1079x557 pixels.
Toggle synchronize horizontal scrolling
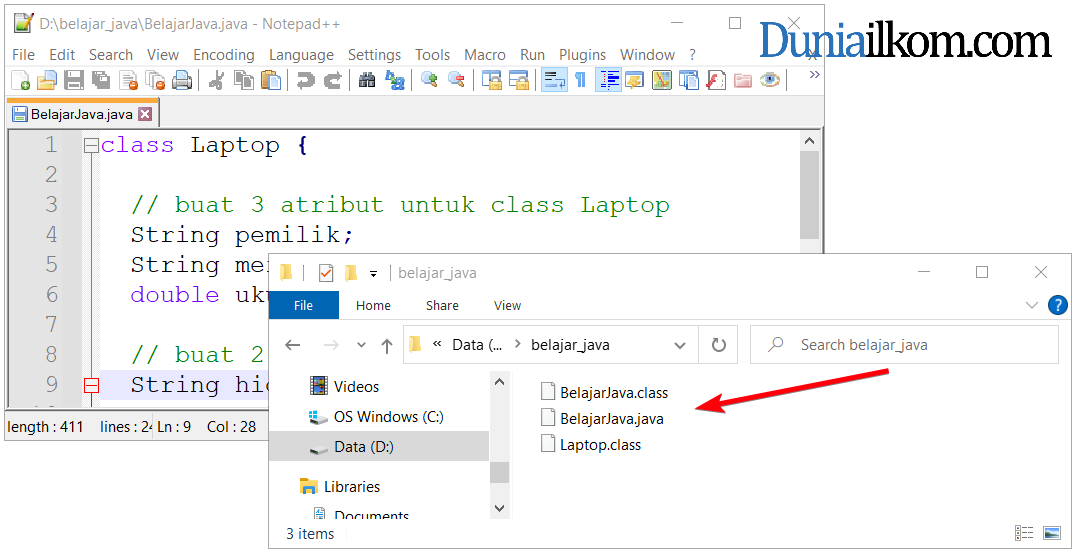pos(518,81)
